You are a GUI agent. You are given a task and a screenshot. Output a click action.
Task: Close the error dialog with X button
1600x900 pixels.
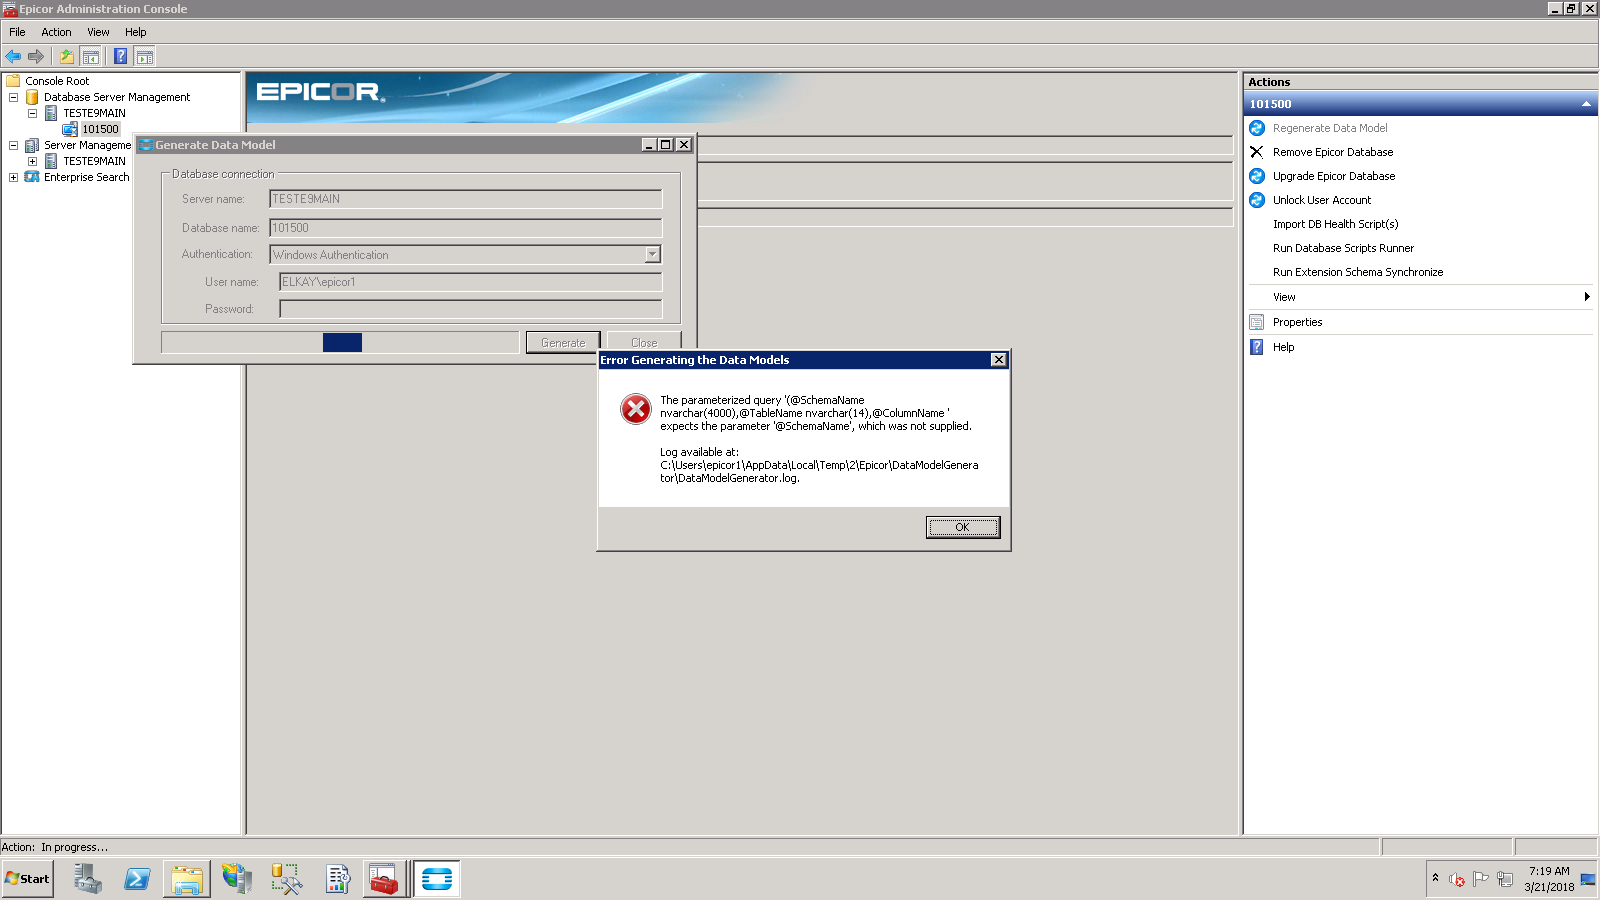(x=998, y=360)
